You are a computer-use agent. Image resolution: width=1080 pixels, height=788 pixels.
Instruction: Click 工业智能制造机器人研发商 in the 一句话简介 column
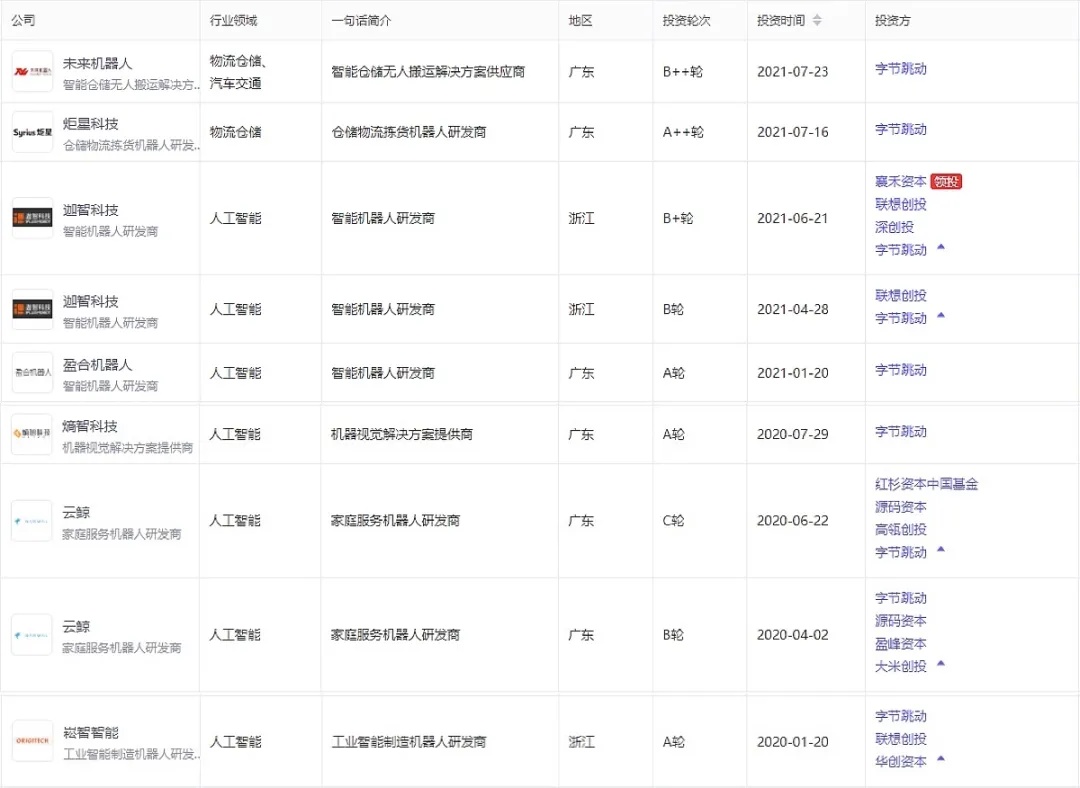click(x=408, y=742)
